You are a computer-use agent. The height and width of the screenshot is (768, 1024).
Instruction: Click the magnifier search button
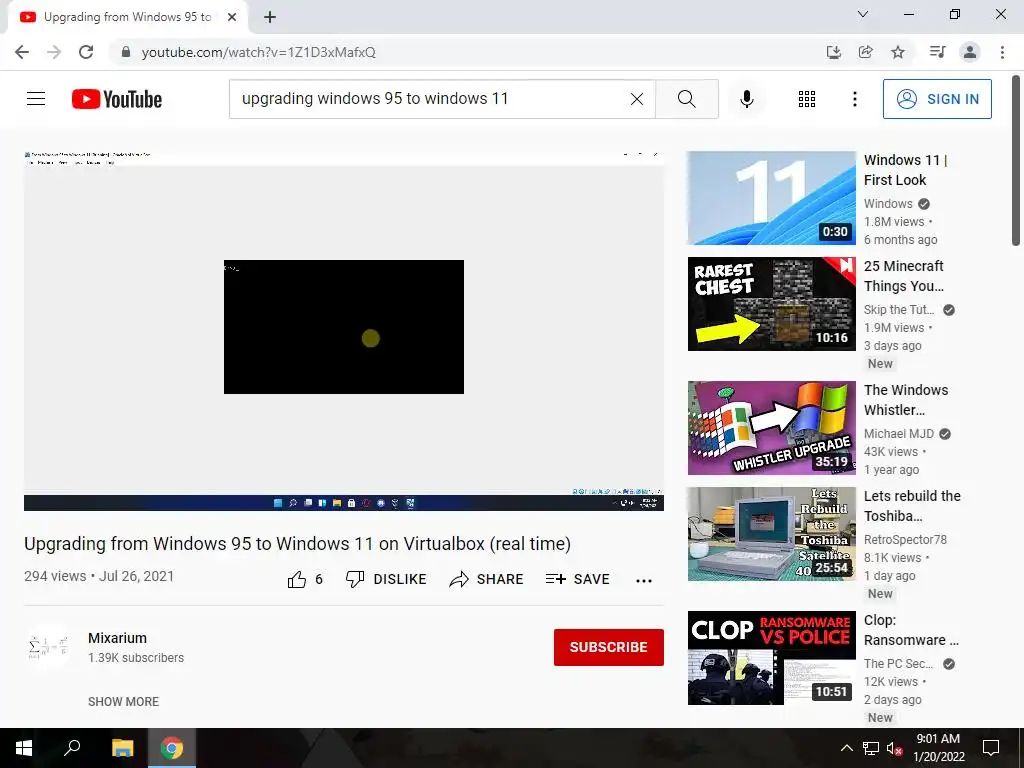[686, 99]
